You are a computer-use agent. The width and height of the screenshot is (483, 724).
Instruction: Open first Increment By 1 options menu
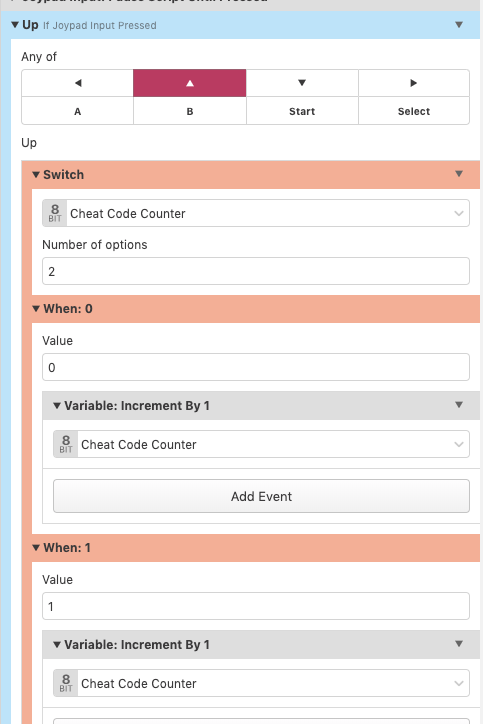pos(459,405)
